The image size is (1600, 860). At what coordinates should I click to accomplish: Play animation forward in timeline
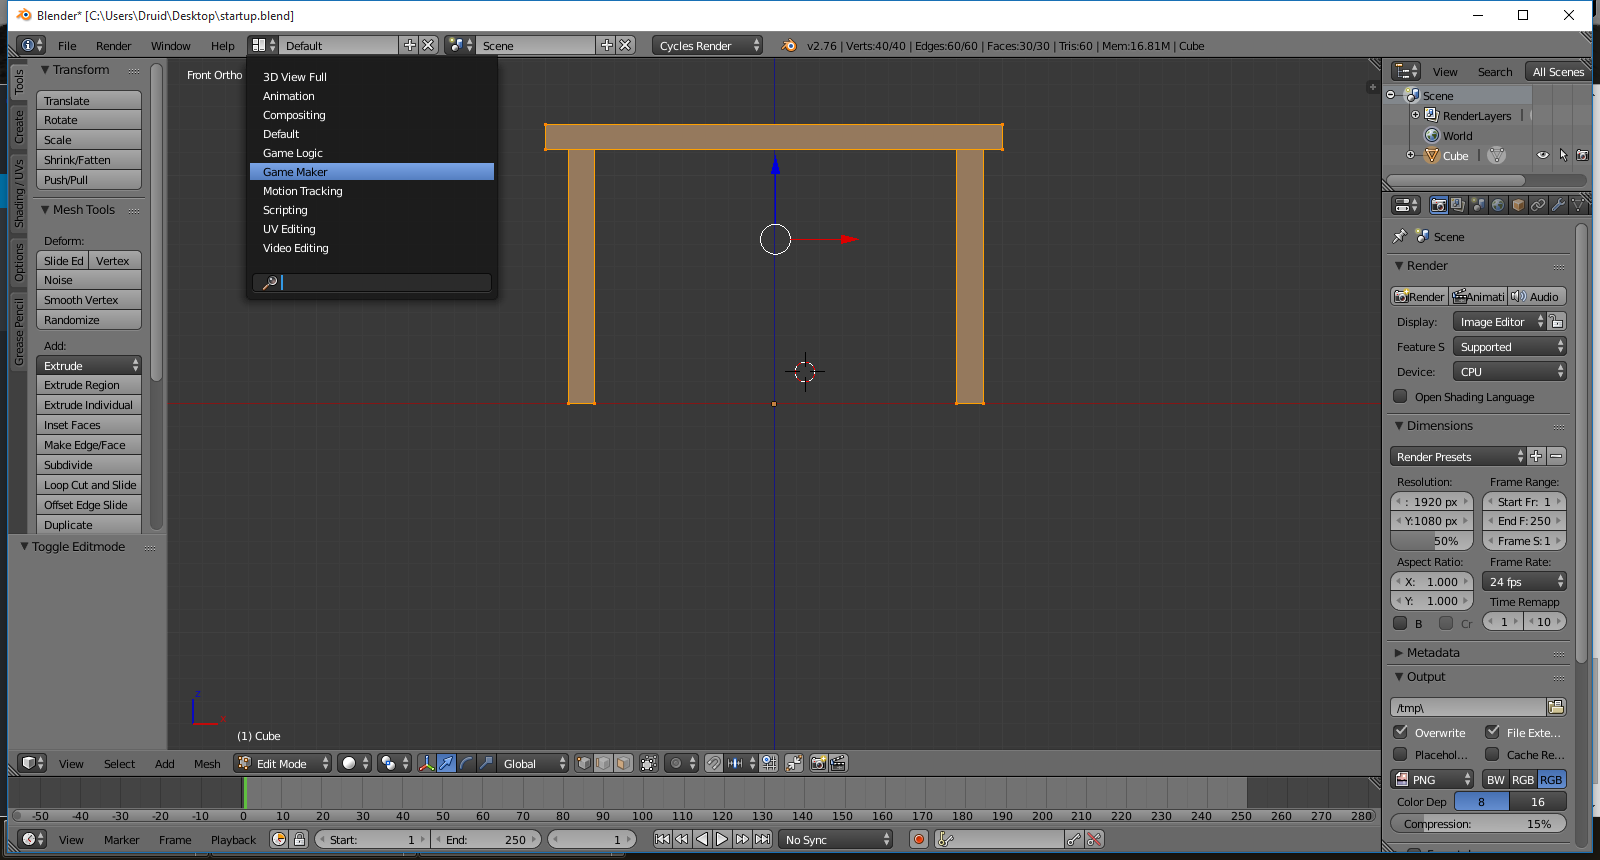coord(722,839)
